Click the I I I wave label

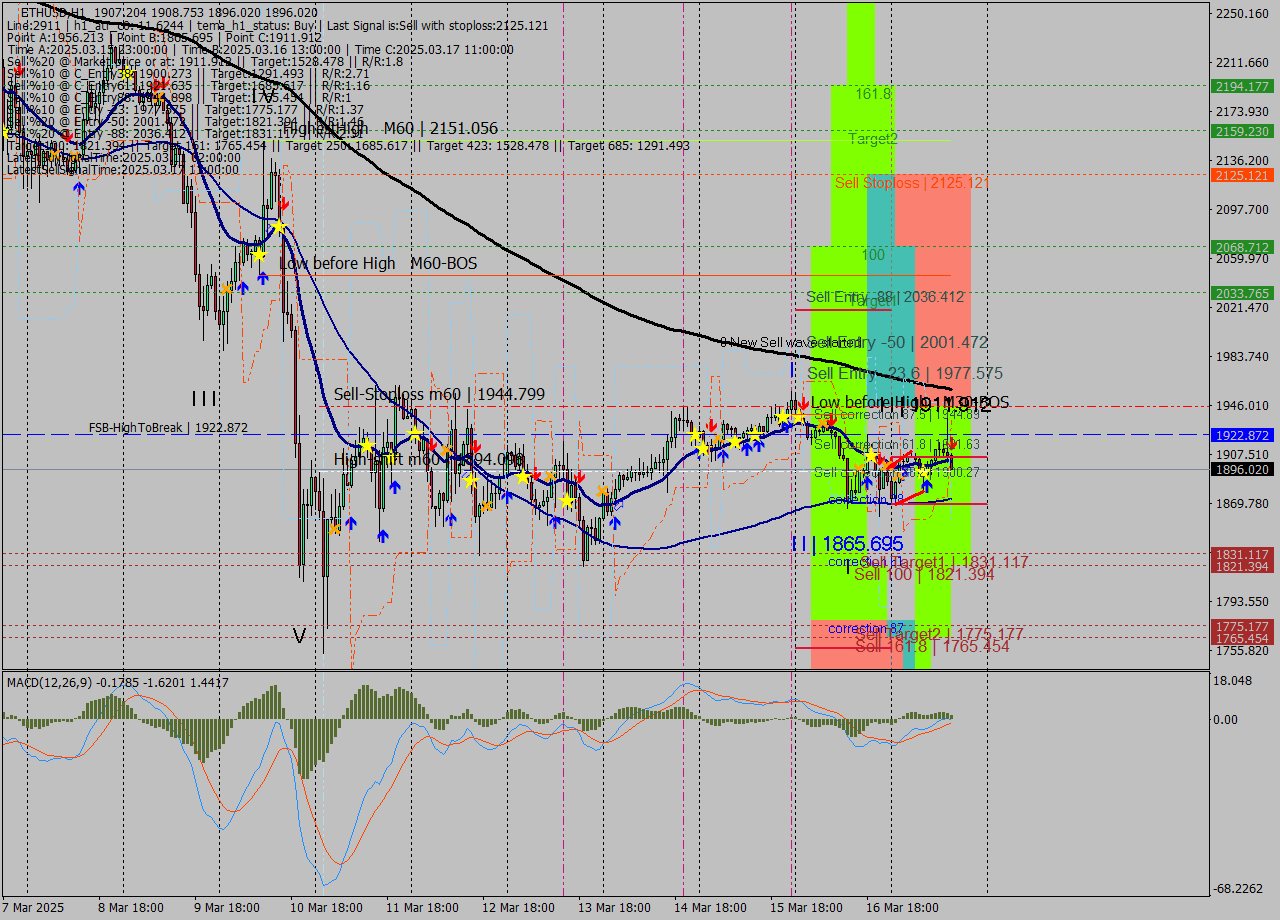(204, 399)
